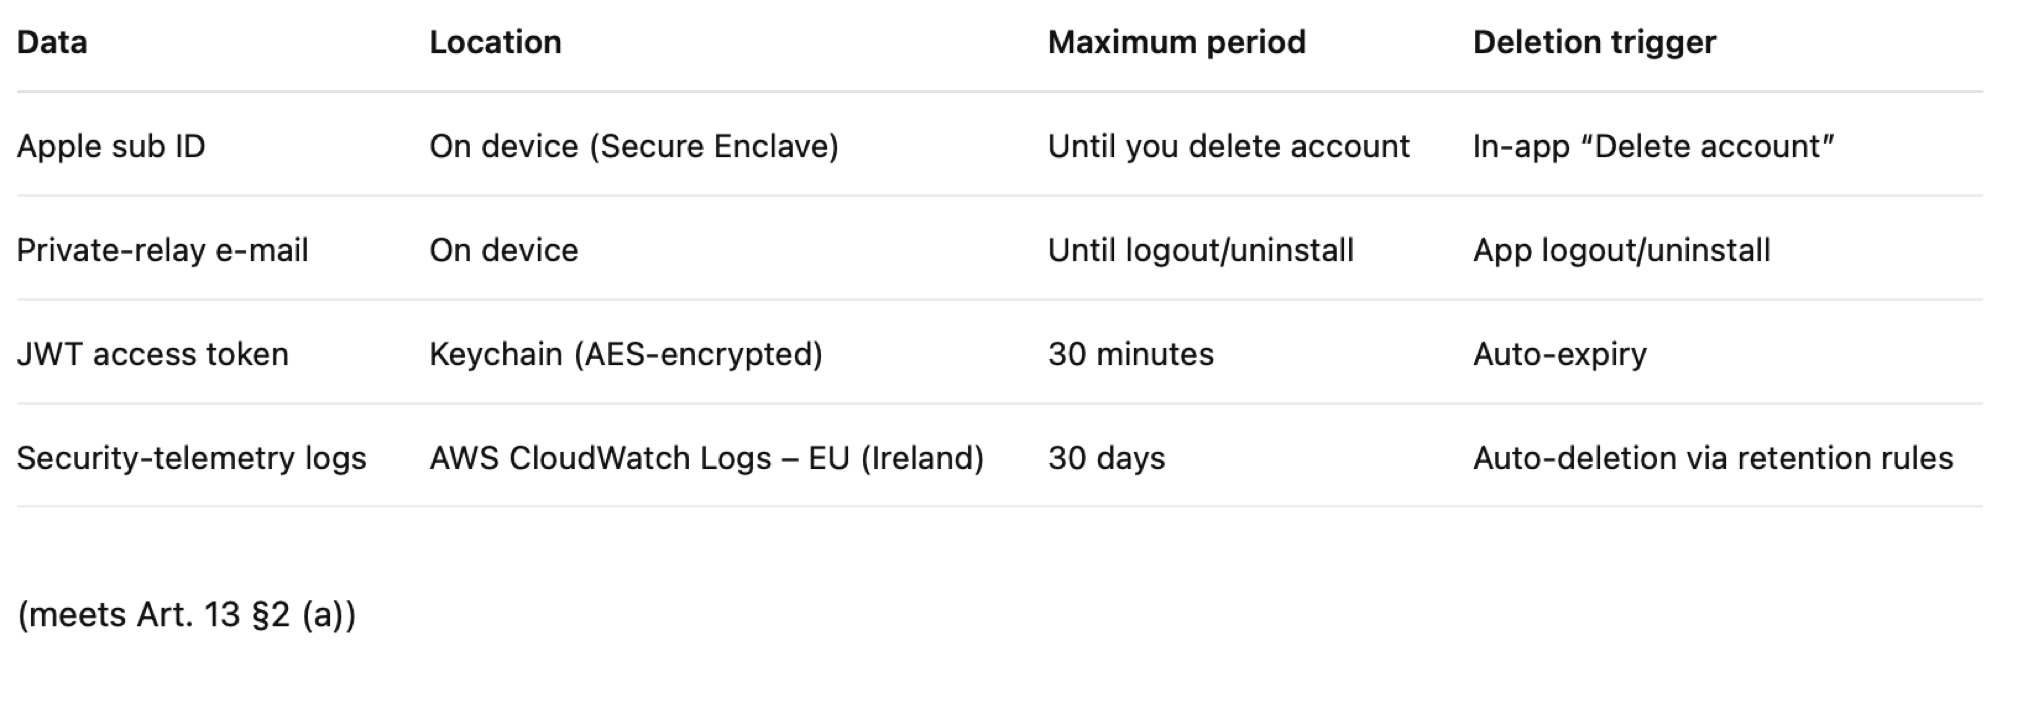Click the Security-telemetry logs cell

[191, 458]
